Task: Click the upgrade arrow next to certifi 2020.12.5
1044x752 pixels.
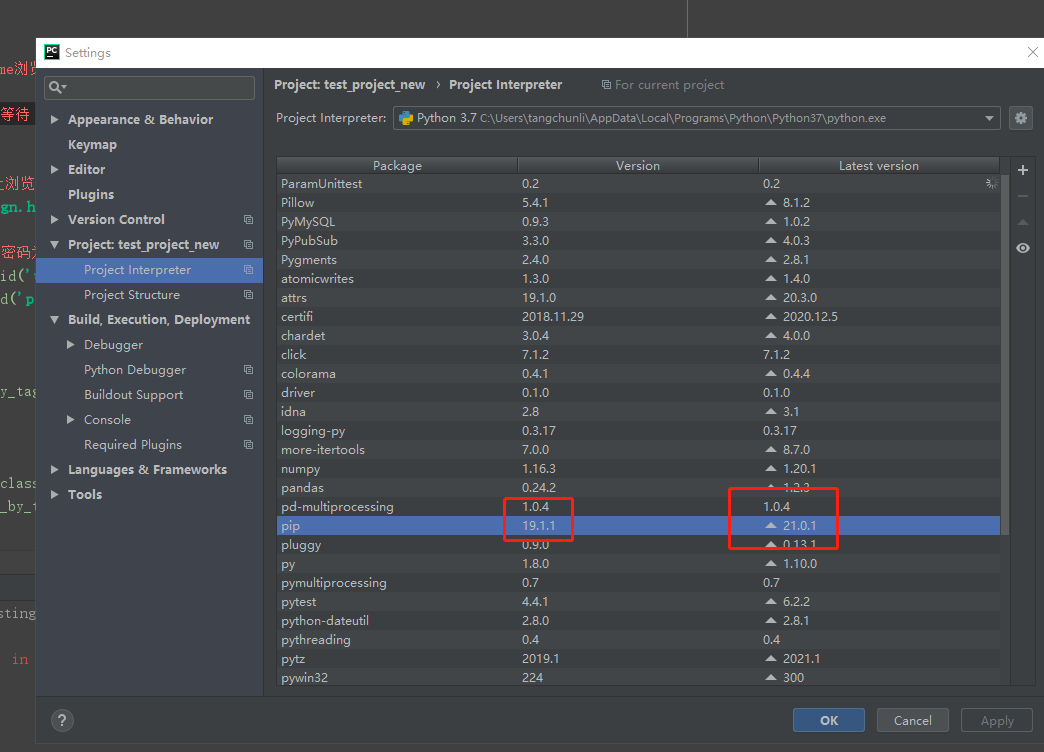Action: [x=771, y=316]
